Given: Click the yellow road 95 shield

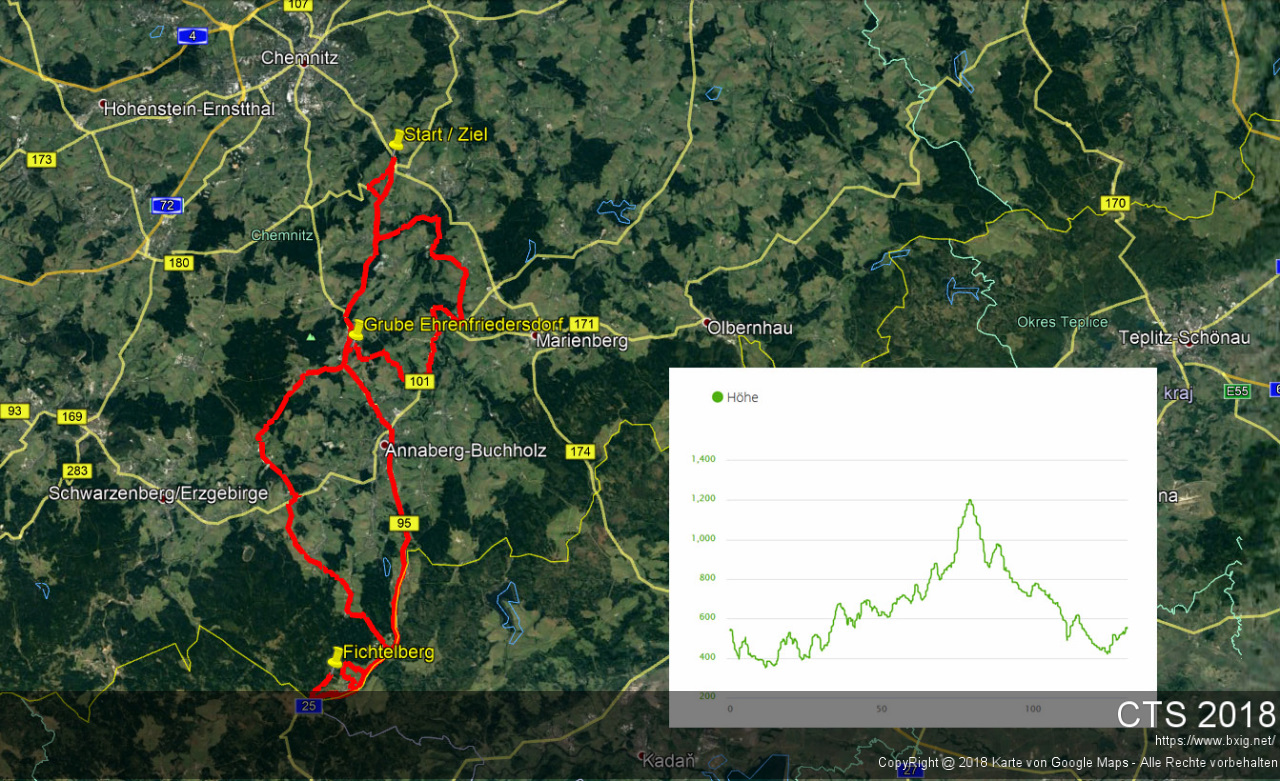Looking at the screenshot, I should 403,523.
